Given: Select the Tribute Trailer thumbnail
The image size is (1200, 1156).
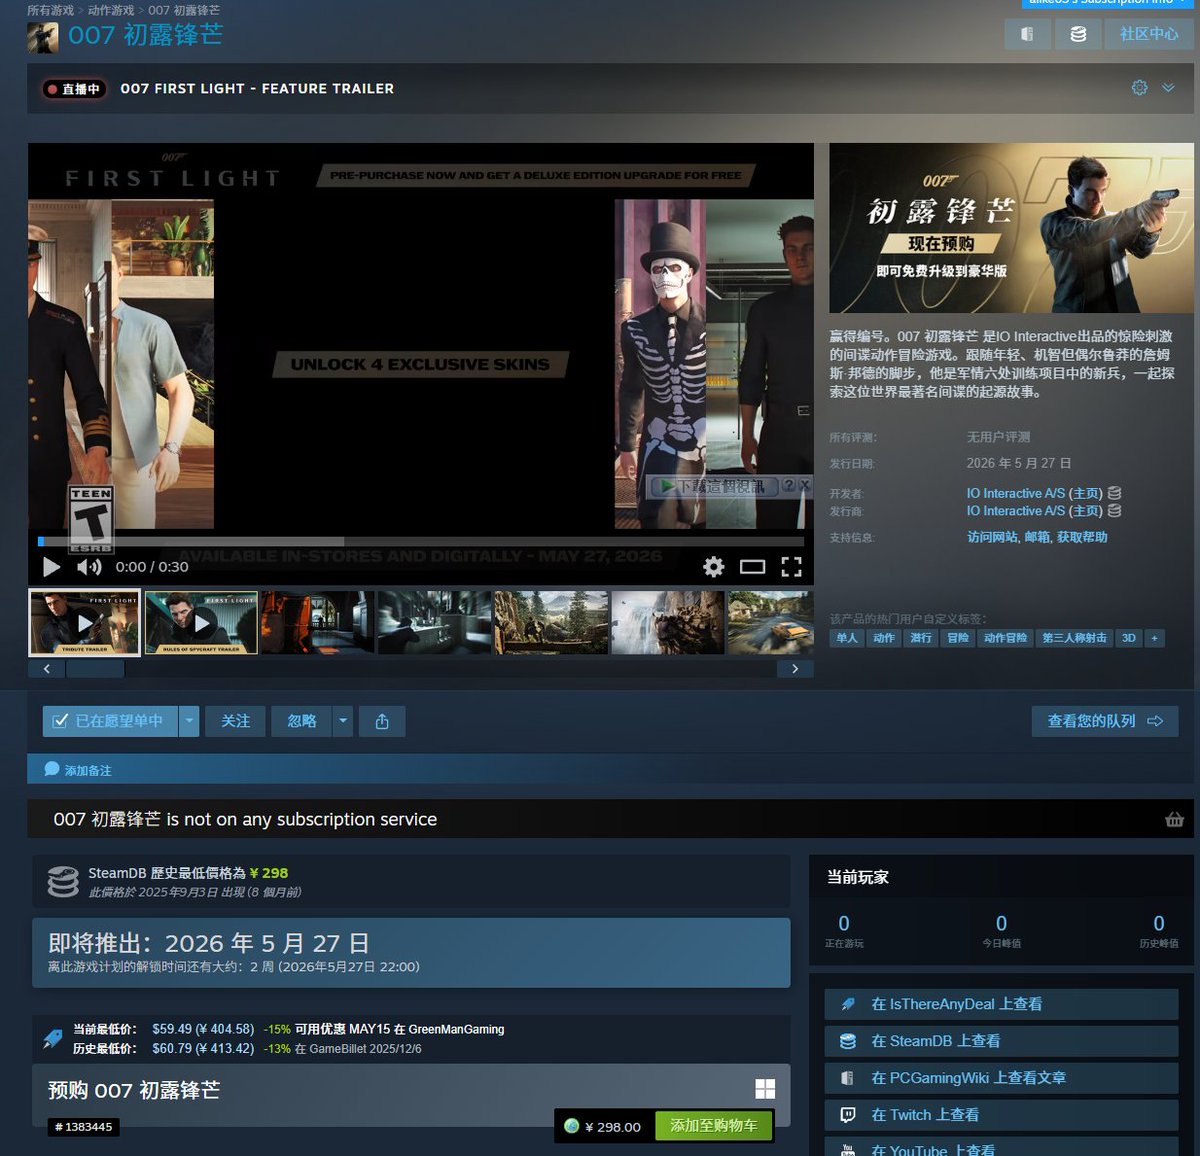Looking at the screenshot, I should [x=85, y=622].
